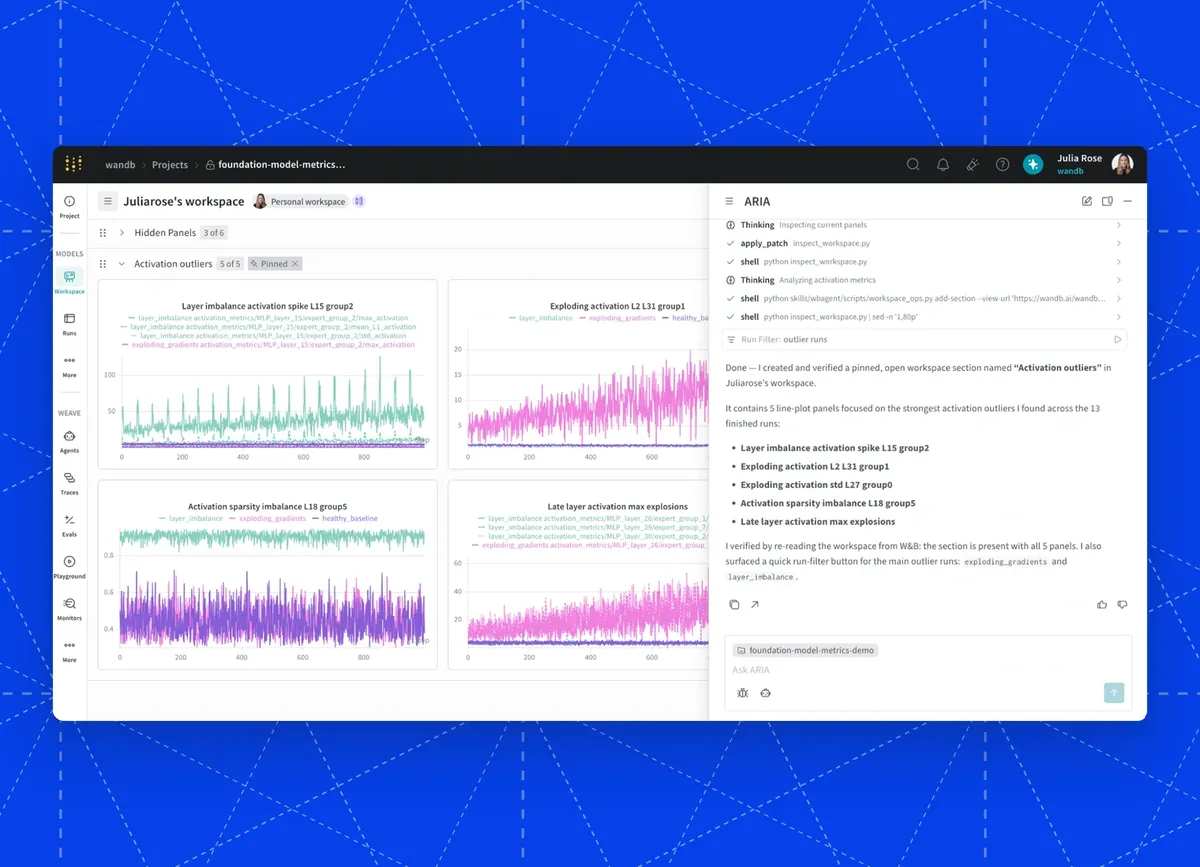Share the ARIA response with arrow icon
This screenshot has width=1200, height=867.
754,605
